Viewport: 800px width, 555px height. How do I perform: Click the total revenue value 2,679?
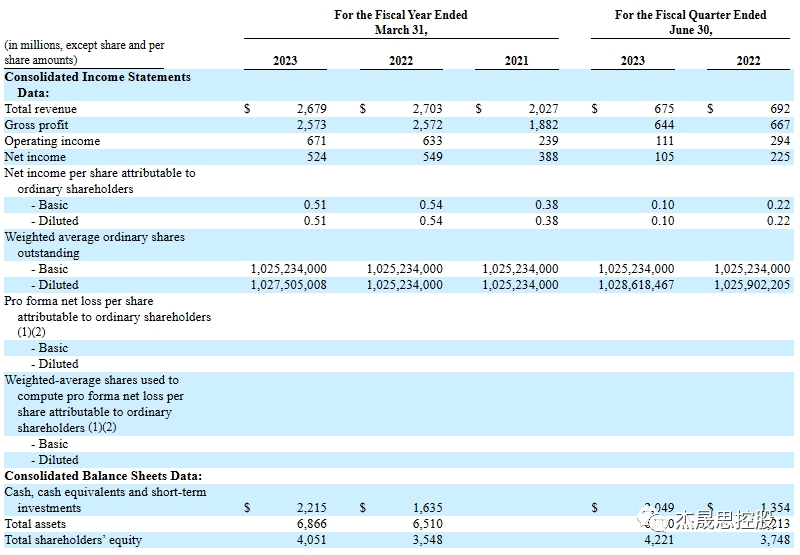(312, 109)
